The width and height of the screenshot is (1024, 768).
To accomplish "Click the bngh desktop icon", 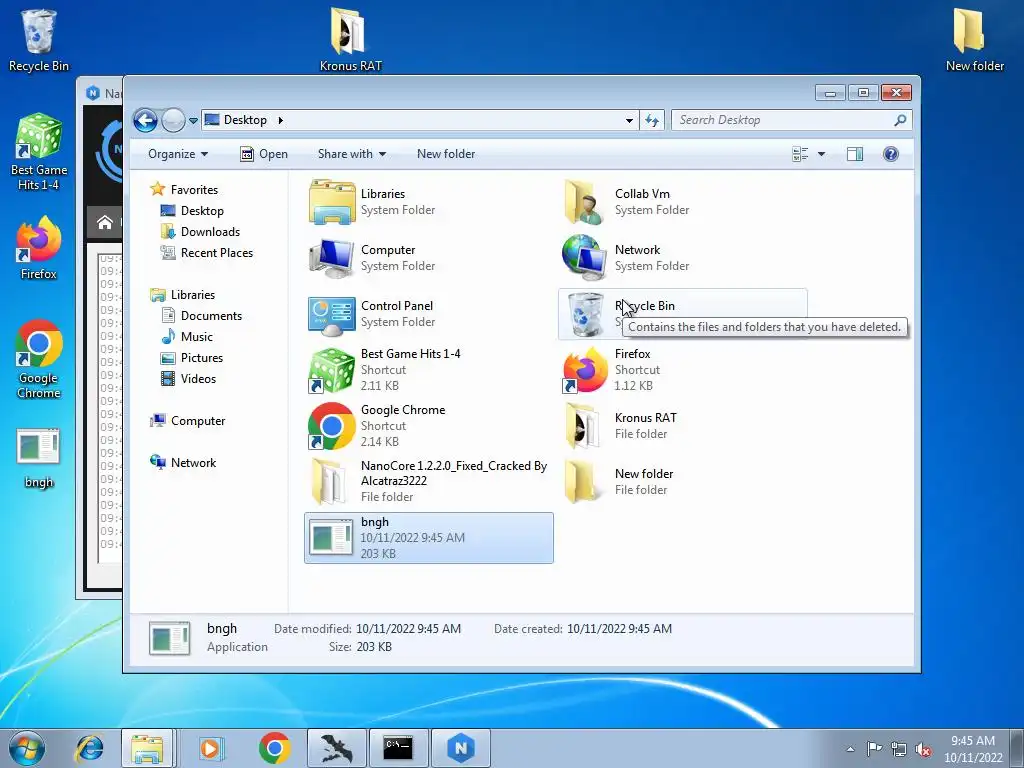I will click(x=39, y=458).
